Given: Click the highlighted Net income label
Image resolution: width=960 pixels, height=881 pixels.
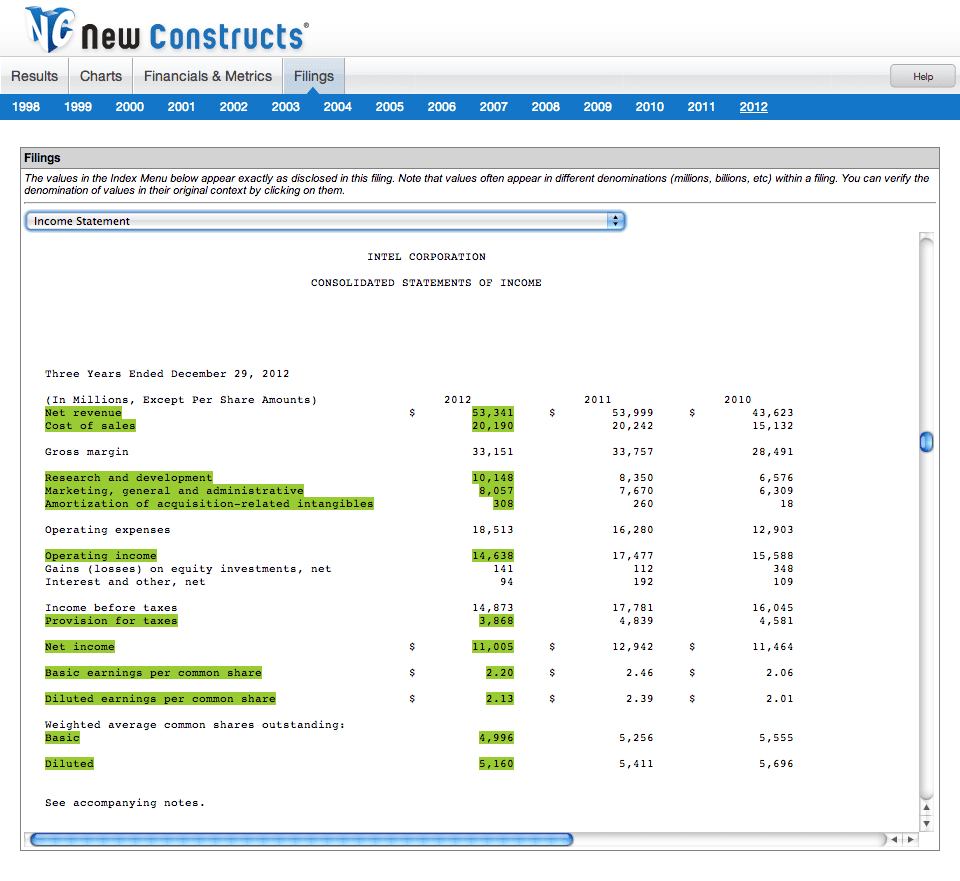Looking at the screenshot, I should pyautogui.click(x=80, y=647).
